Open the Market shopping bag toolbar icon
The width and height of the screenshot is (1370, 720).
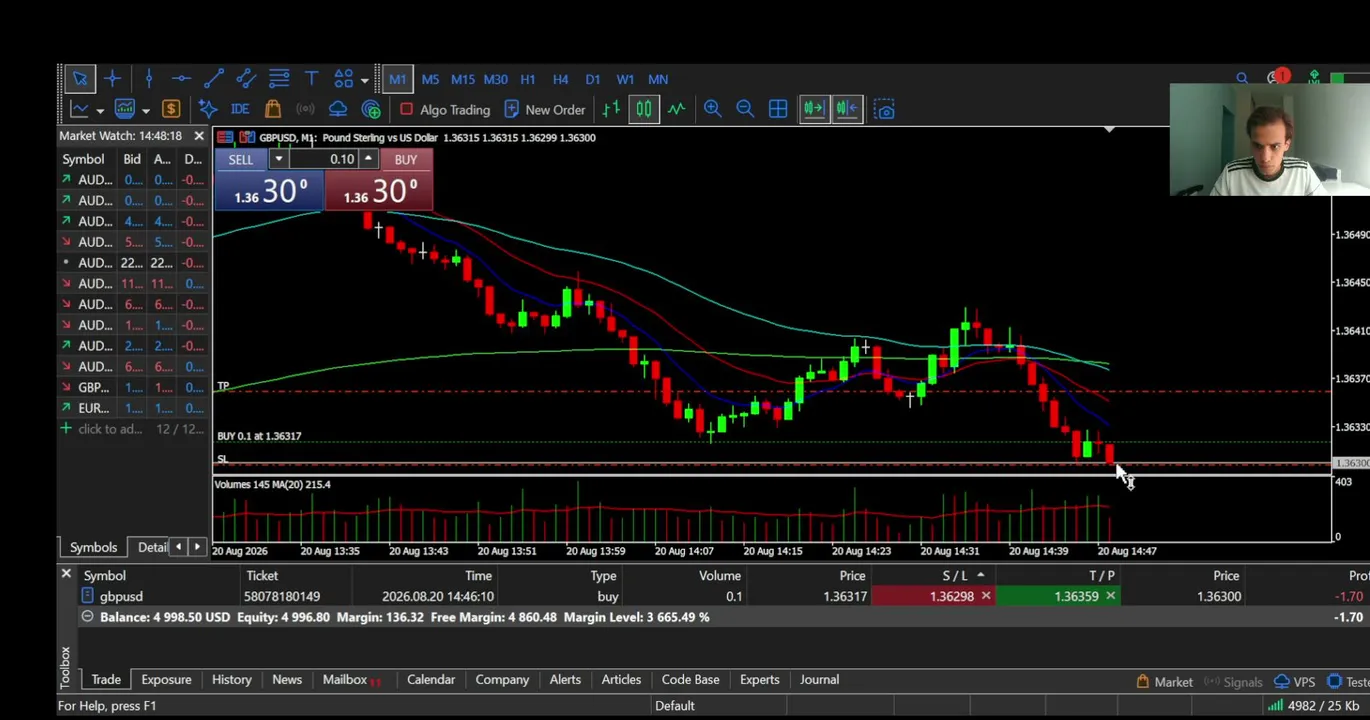tap(272, 110)
